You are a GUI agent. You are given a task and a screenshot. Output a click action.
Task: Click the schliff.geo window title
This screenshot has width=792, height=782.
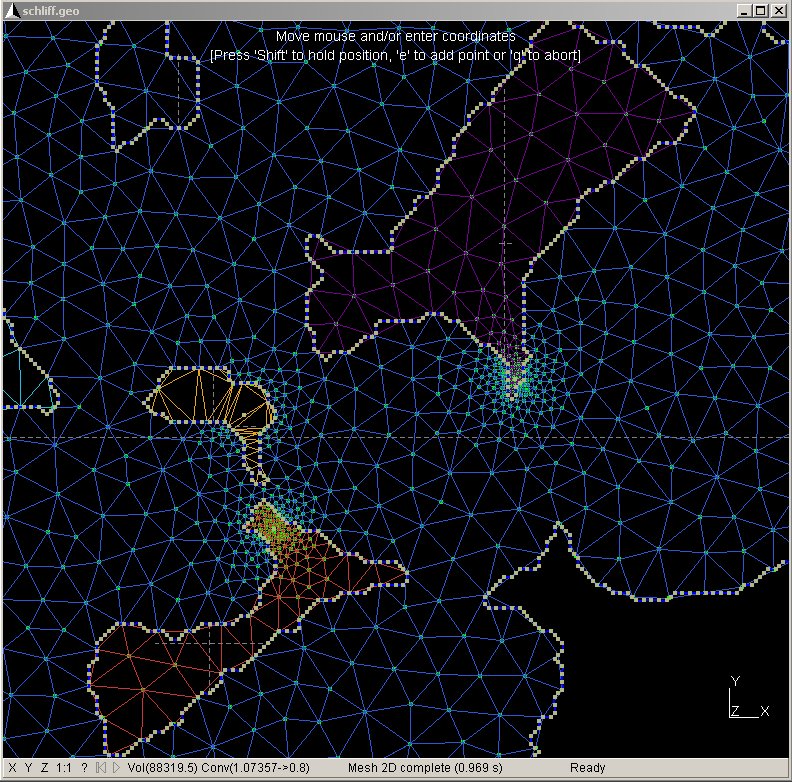coord(51,11)
